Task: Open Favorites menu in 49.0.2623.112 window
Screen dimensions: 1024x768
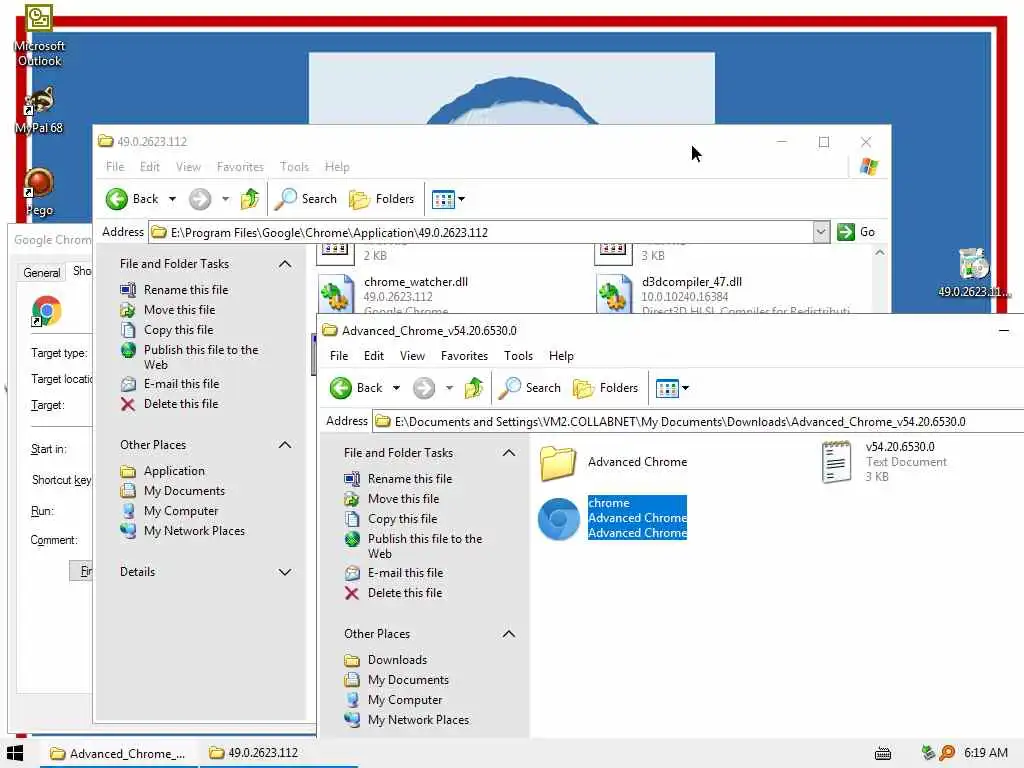Action: [x=240, y=167]
